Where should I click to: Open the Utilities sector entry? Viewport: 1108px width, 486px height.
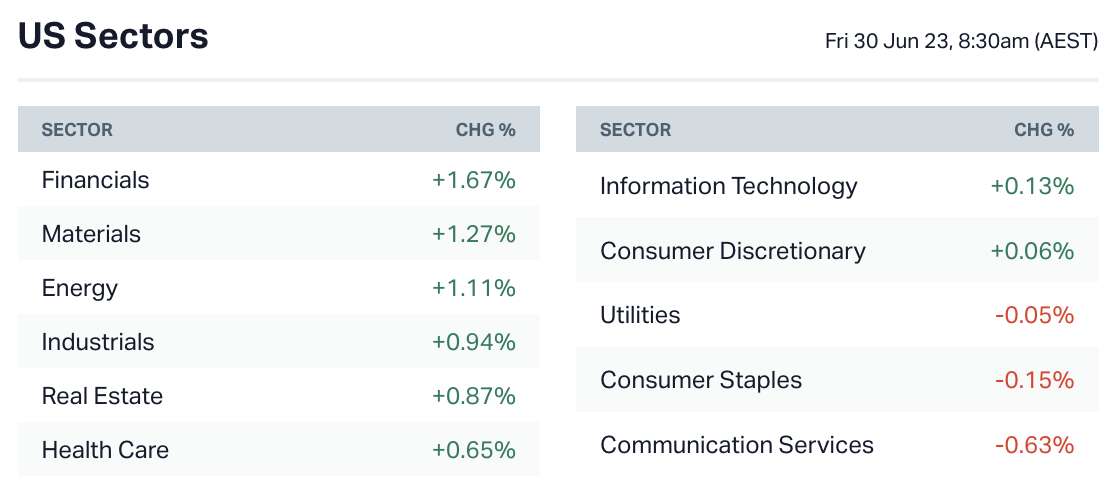pos(640,315)
